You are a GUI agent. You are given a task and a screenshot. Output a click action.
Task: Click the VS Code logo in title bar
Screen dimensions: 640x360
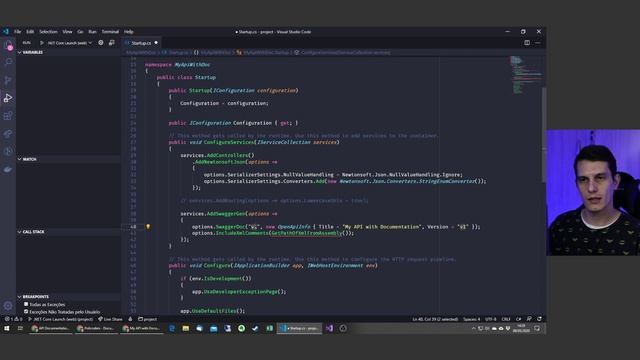click(x=6, y=31)
